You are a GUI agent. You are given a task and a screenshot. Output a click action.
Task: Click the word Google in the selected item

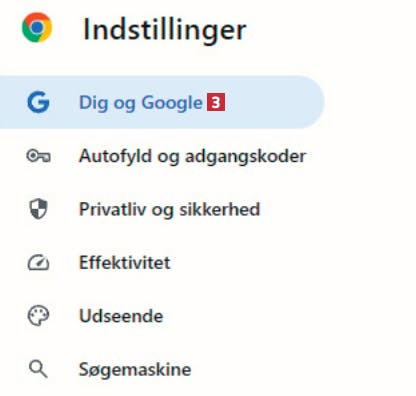172,103
